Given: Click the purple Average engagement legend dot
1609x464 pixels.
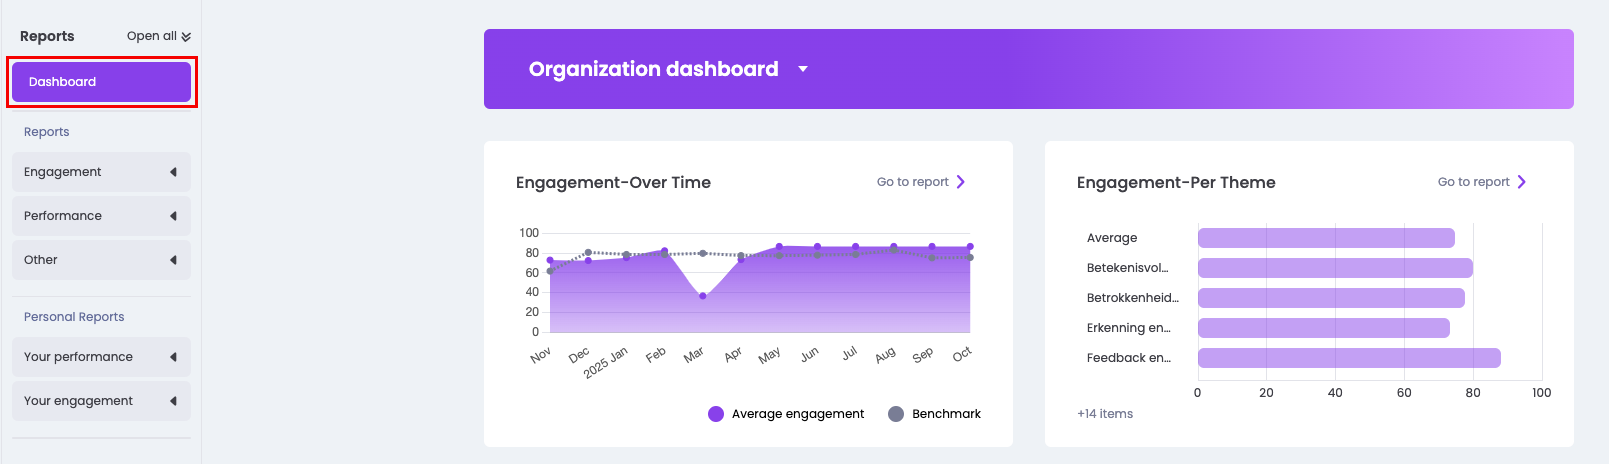Looking at the screenshot, I should click(x=716, y=414).
